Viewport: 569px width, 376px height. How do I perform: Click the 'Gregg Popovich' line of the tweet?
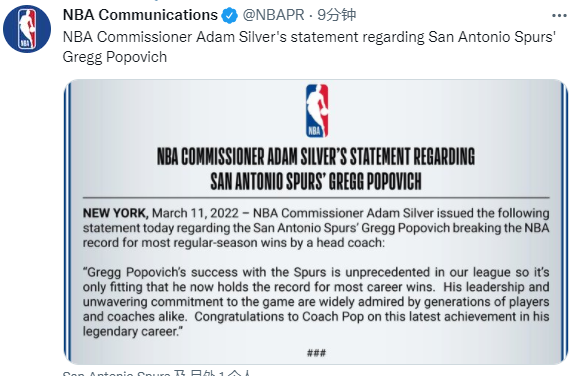coord(115,57)
